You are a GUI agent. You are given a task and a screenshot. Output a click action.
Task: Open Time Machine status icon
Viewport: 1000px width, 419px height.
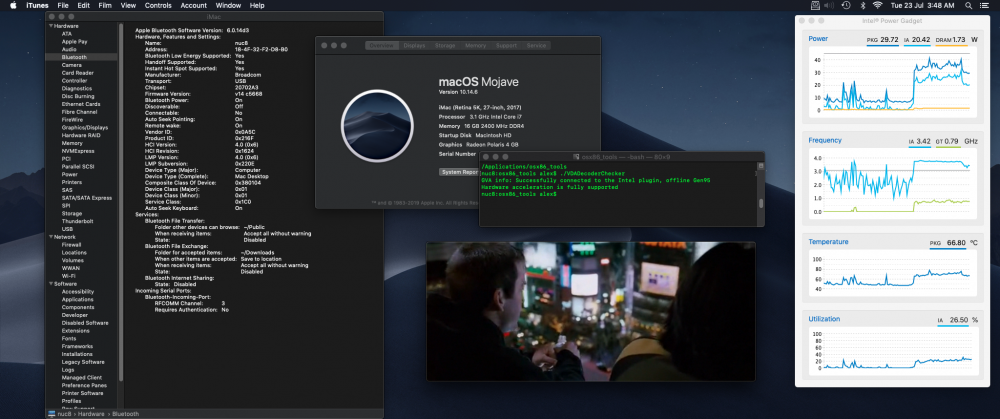pos(846,5)
